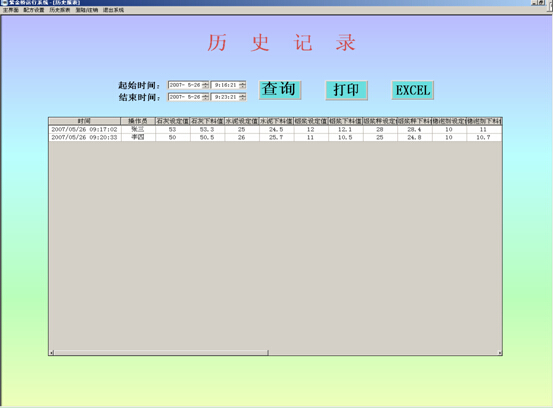Click the table's right scroll arrow
The image size is (553, 408).
point(499,353)
